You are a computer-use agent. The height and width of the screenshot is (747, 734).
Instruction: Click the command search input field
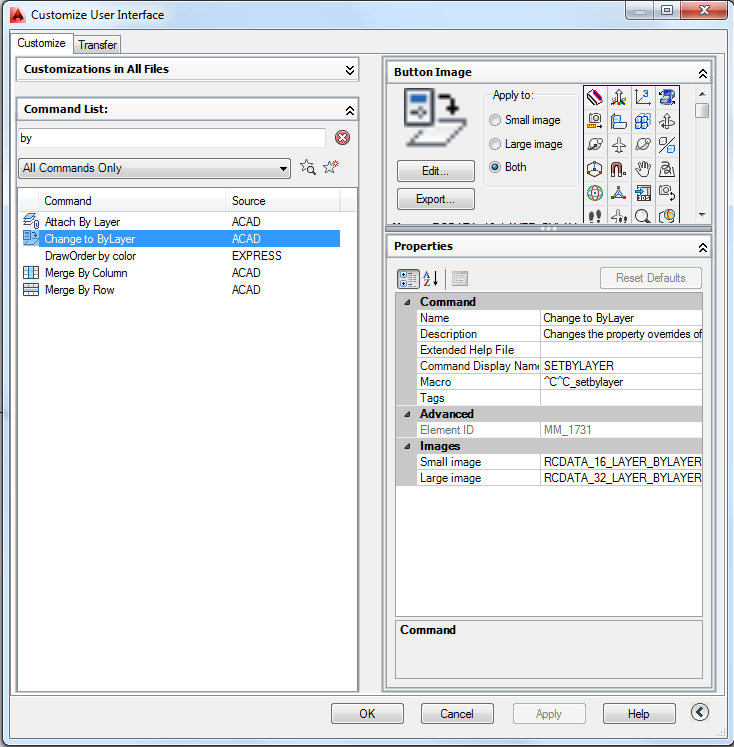[x=172, y=138]
